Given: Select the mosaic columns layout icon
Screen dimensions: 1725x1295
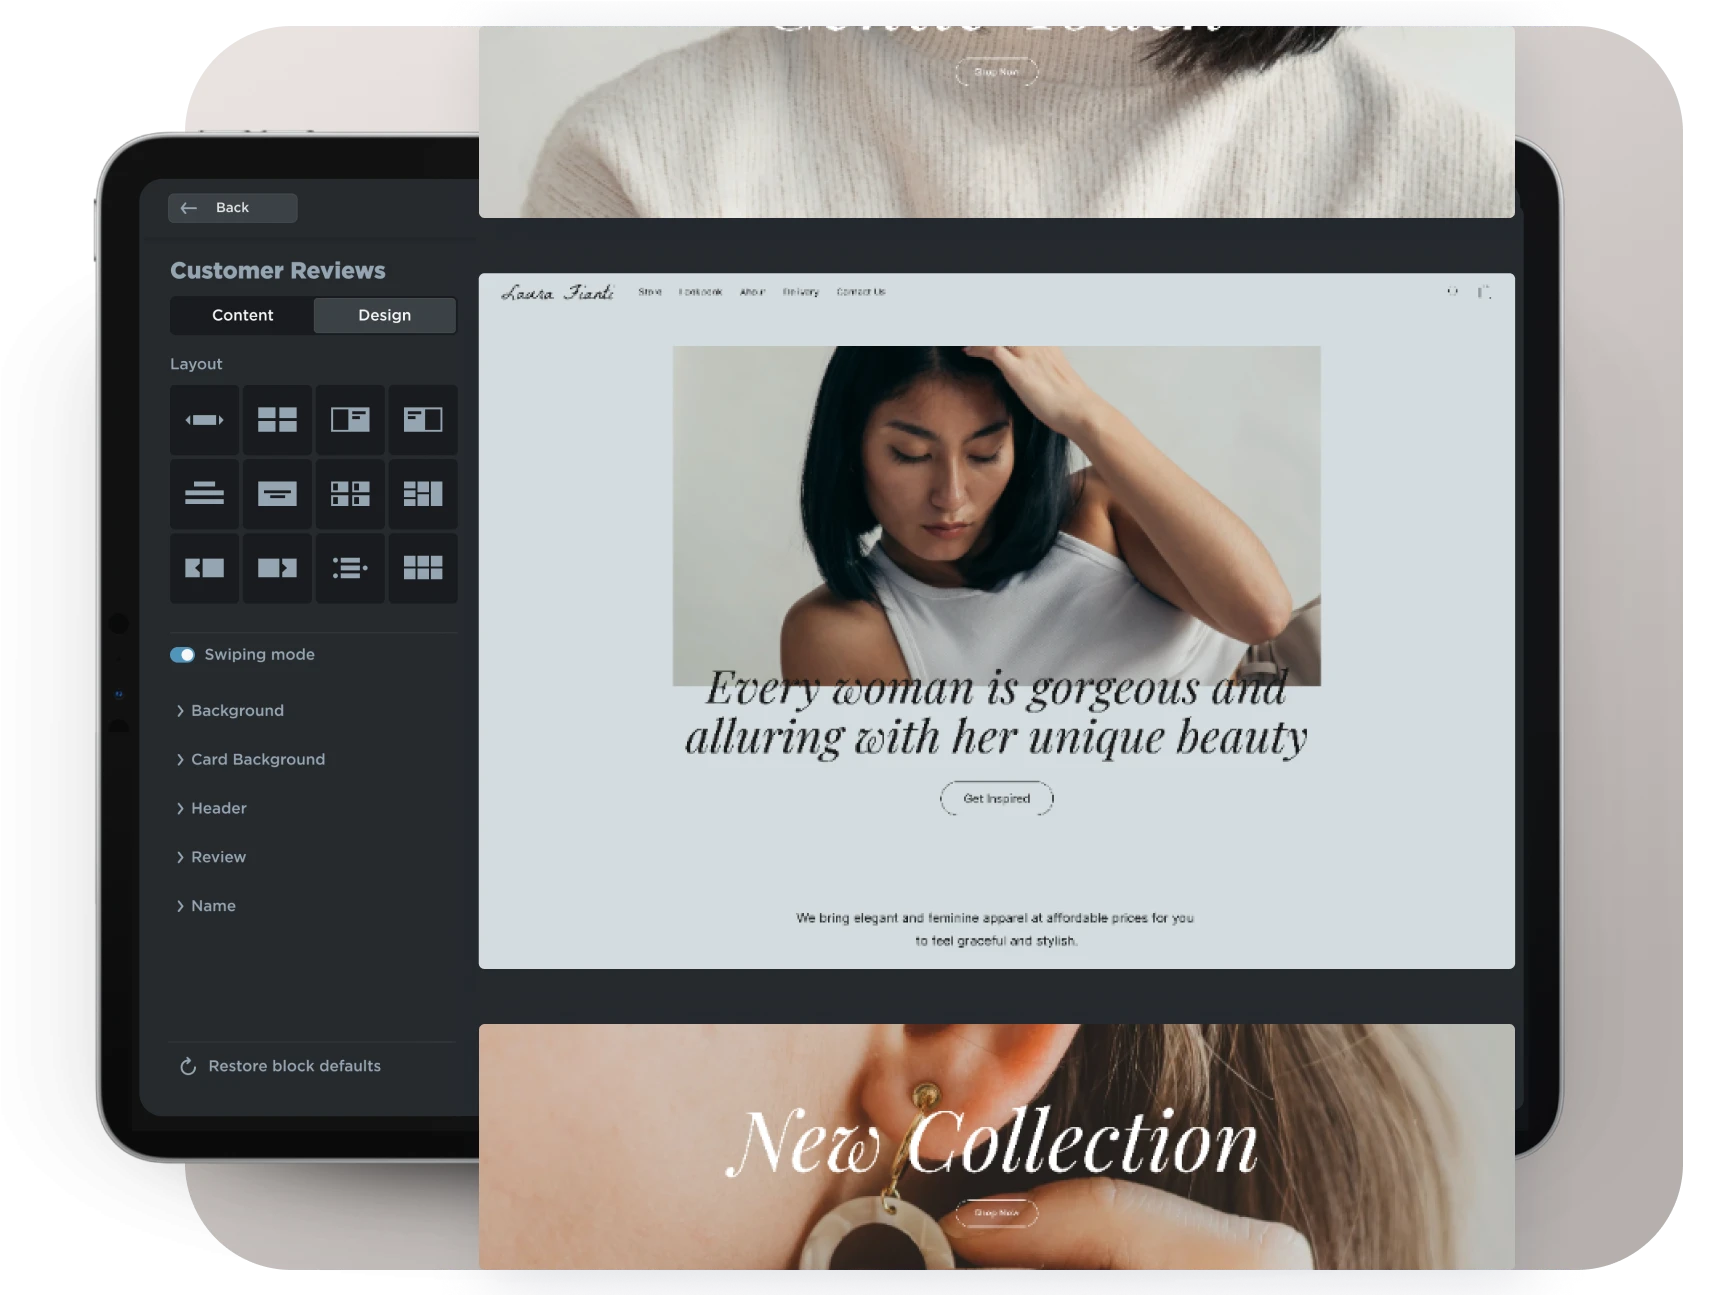Looking at the screenshot, I should [423, 494].
